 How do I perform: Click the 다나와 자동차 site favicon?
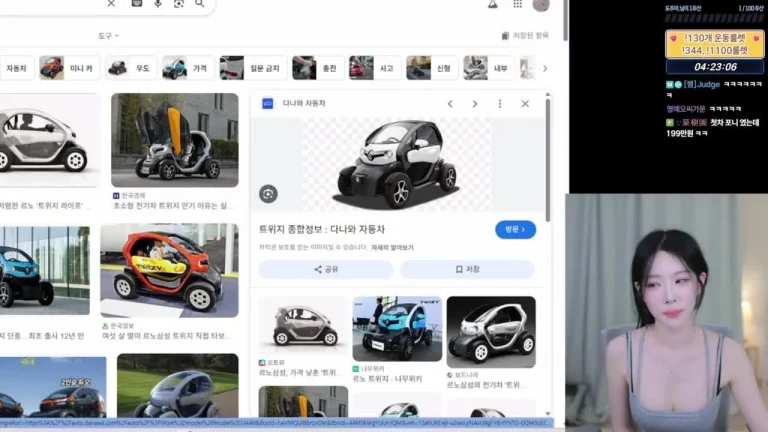coord(267,103)
